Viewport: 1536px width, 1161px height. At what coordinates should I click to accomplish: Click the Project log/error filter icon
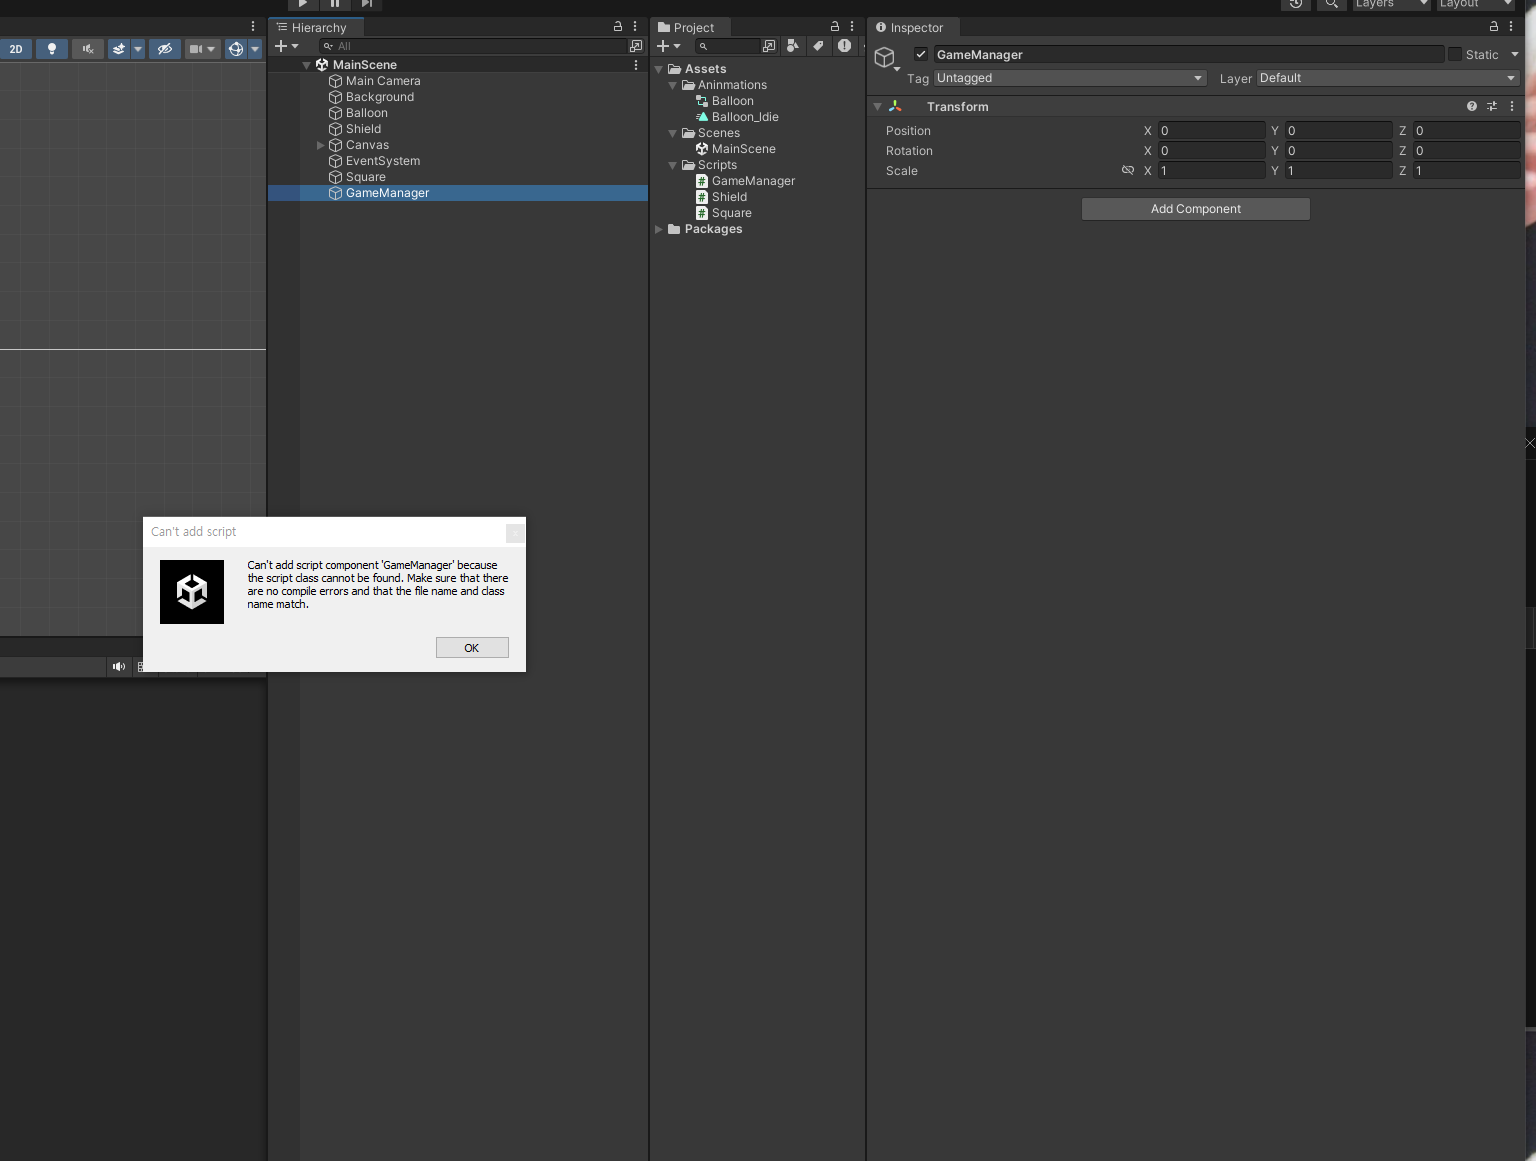click(x=845, y=46)
